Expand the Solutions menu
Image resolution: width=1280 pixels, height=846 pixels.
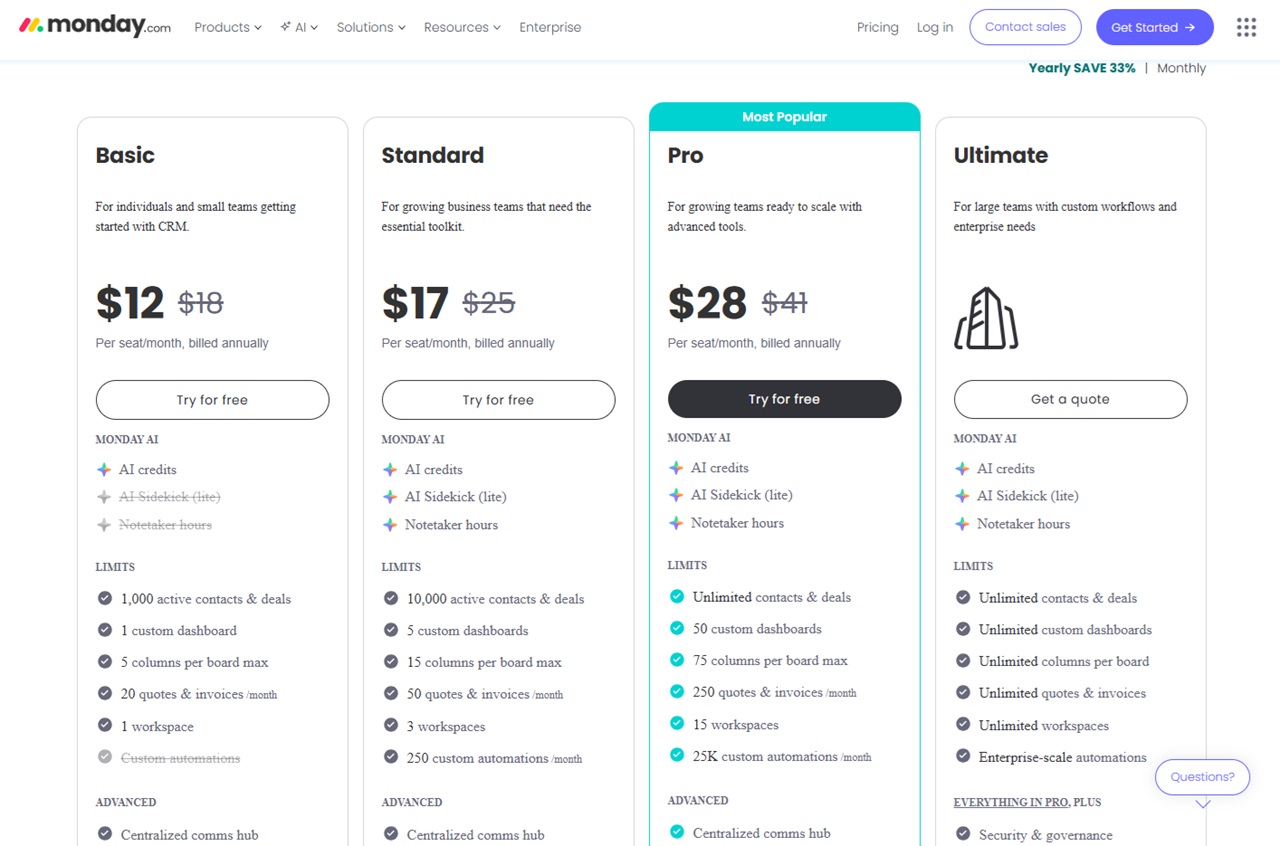pos(365,27)
